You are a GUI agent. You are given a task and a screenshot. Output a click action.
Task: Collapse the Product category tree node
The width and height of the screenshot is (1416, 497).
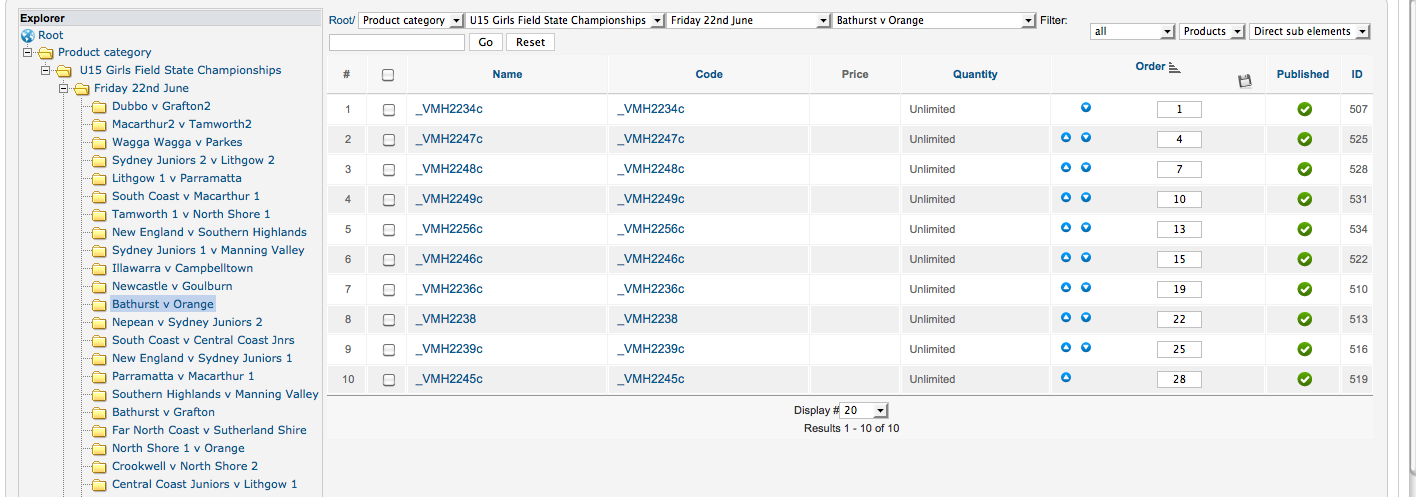[x=29, y=53]
